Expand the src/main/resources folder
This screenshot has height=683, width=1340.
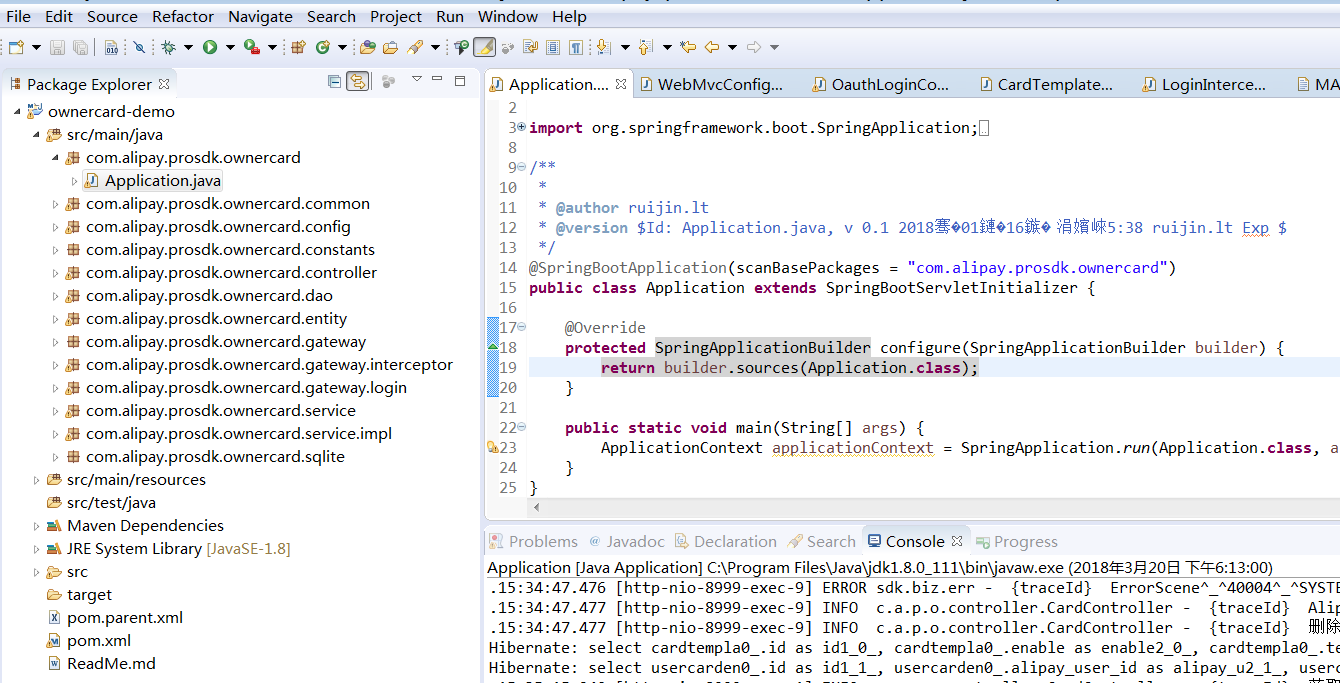pos(37,480)
